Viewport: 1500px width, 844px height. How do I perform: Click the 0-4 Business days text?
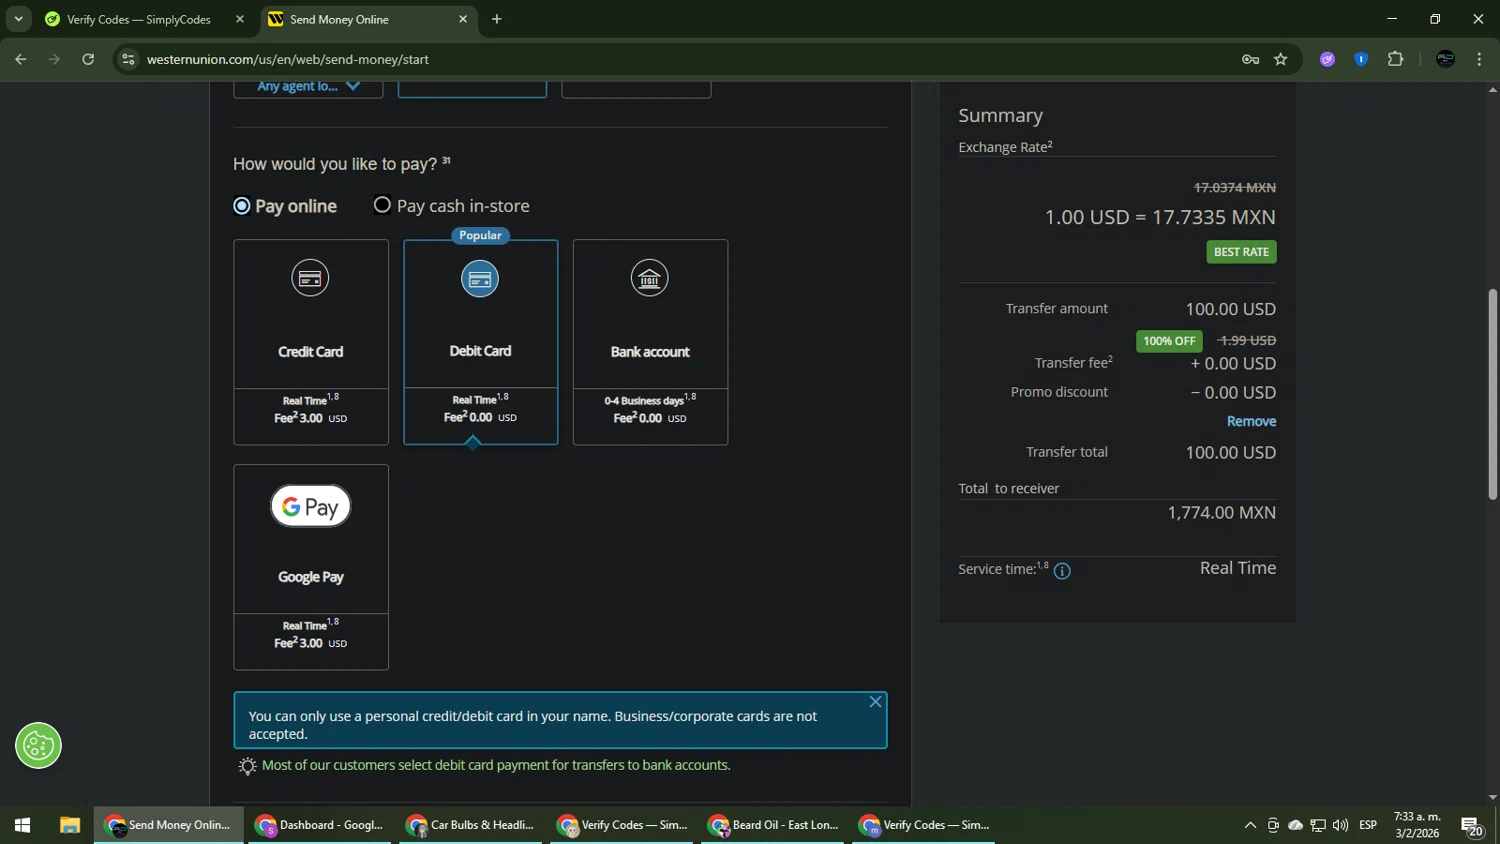[x=644, y=401]
